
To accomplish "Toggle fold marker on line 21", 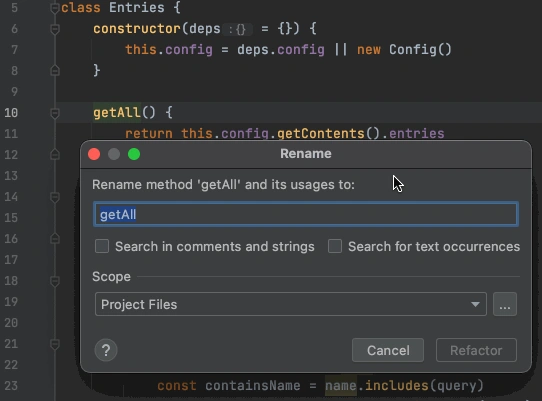I will [55, 344].
